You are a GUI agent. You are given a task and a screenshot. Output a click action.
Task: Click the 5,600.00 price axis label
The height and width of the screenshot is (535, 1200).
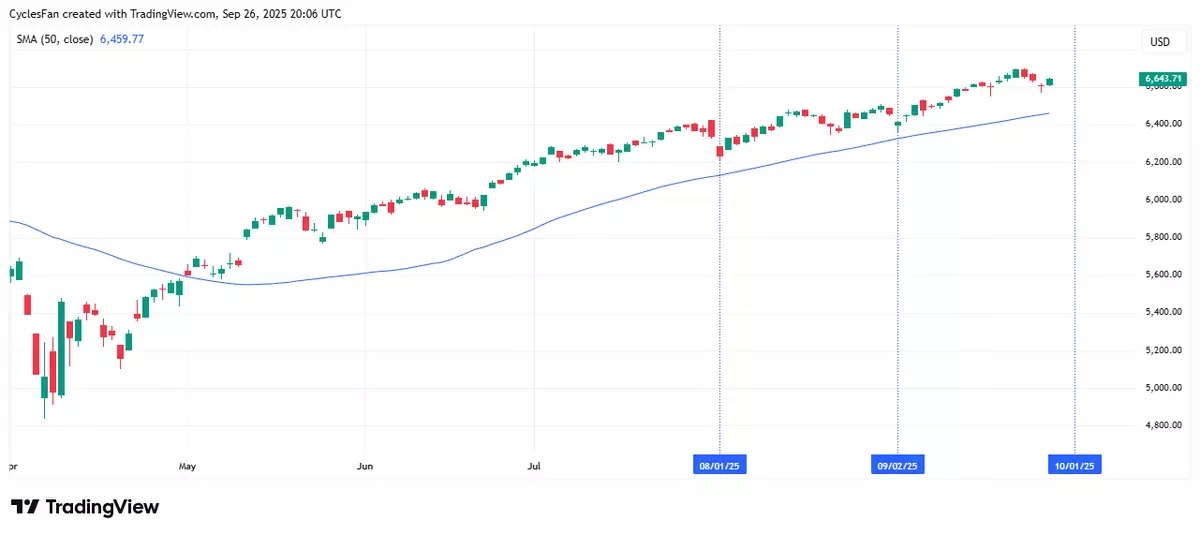[1162, 274]
